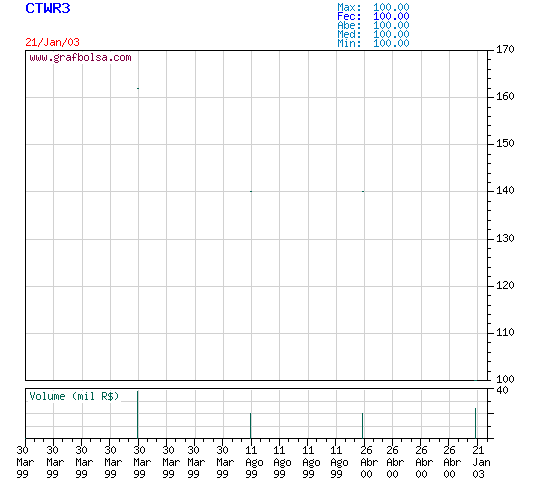Click the Med: 100.00 average value
Screen dimensions: 545x490
click(x=373, y=34)
